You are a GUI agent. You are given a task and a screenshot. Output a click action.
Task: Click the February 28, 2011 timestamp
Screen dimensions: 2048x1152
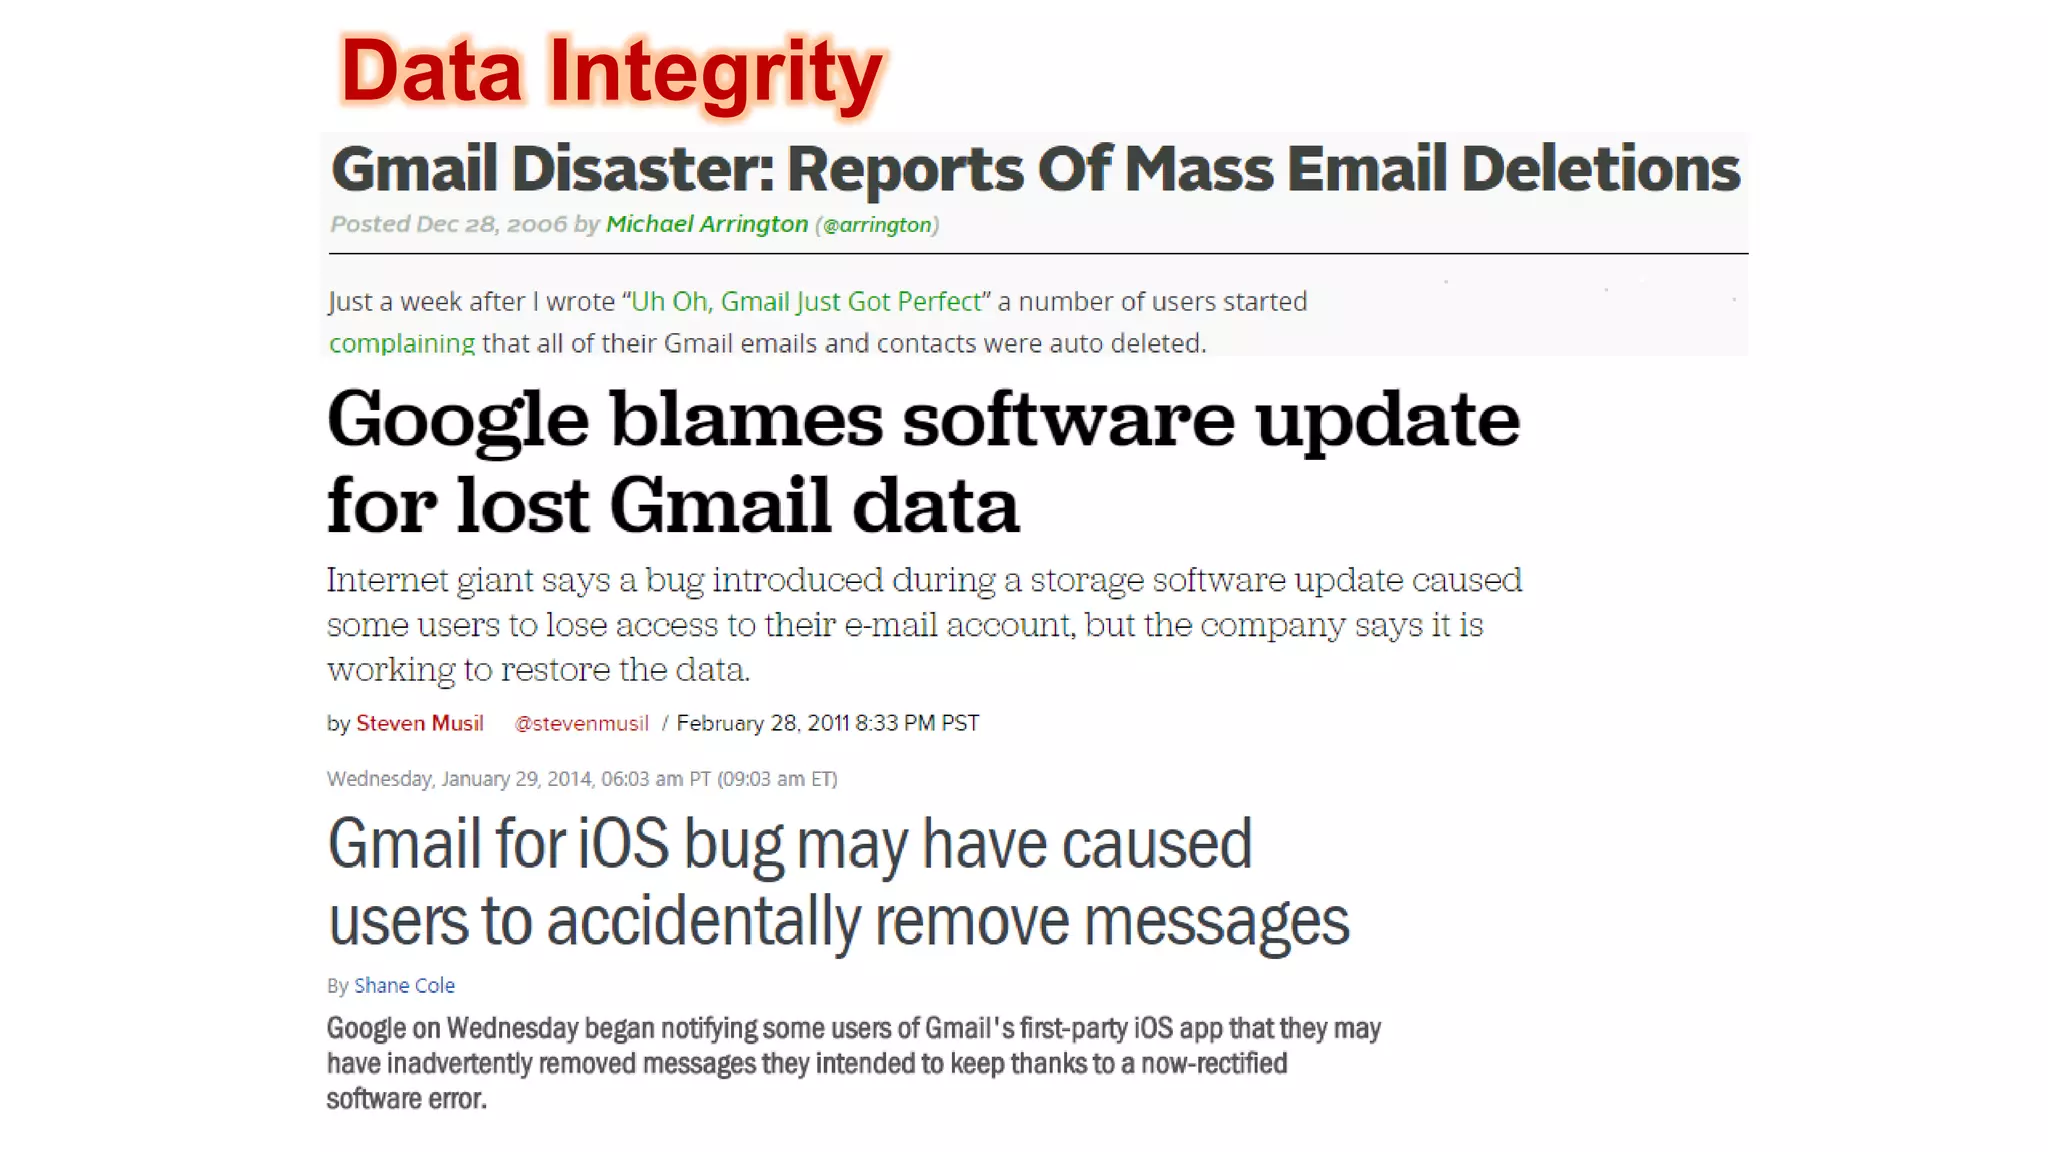(x=828, y=723)
